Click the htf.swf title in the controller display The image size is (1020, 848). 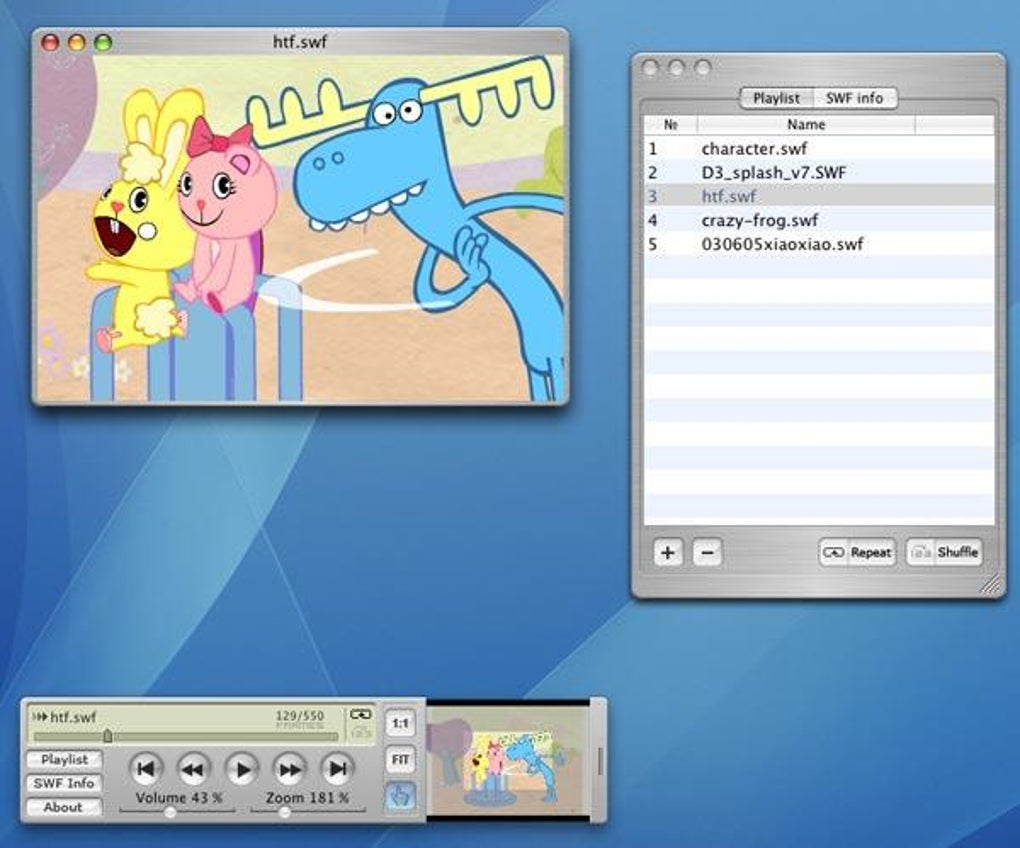coord(73,717)
